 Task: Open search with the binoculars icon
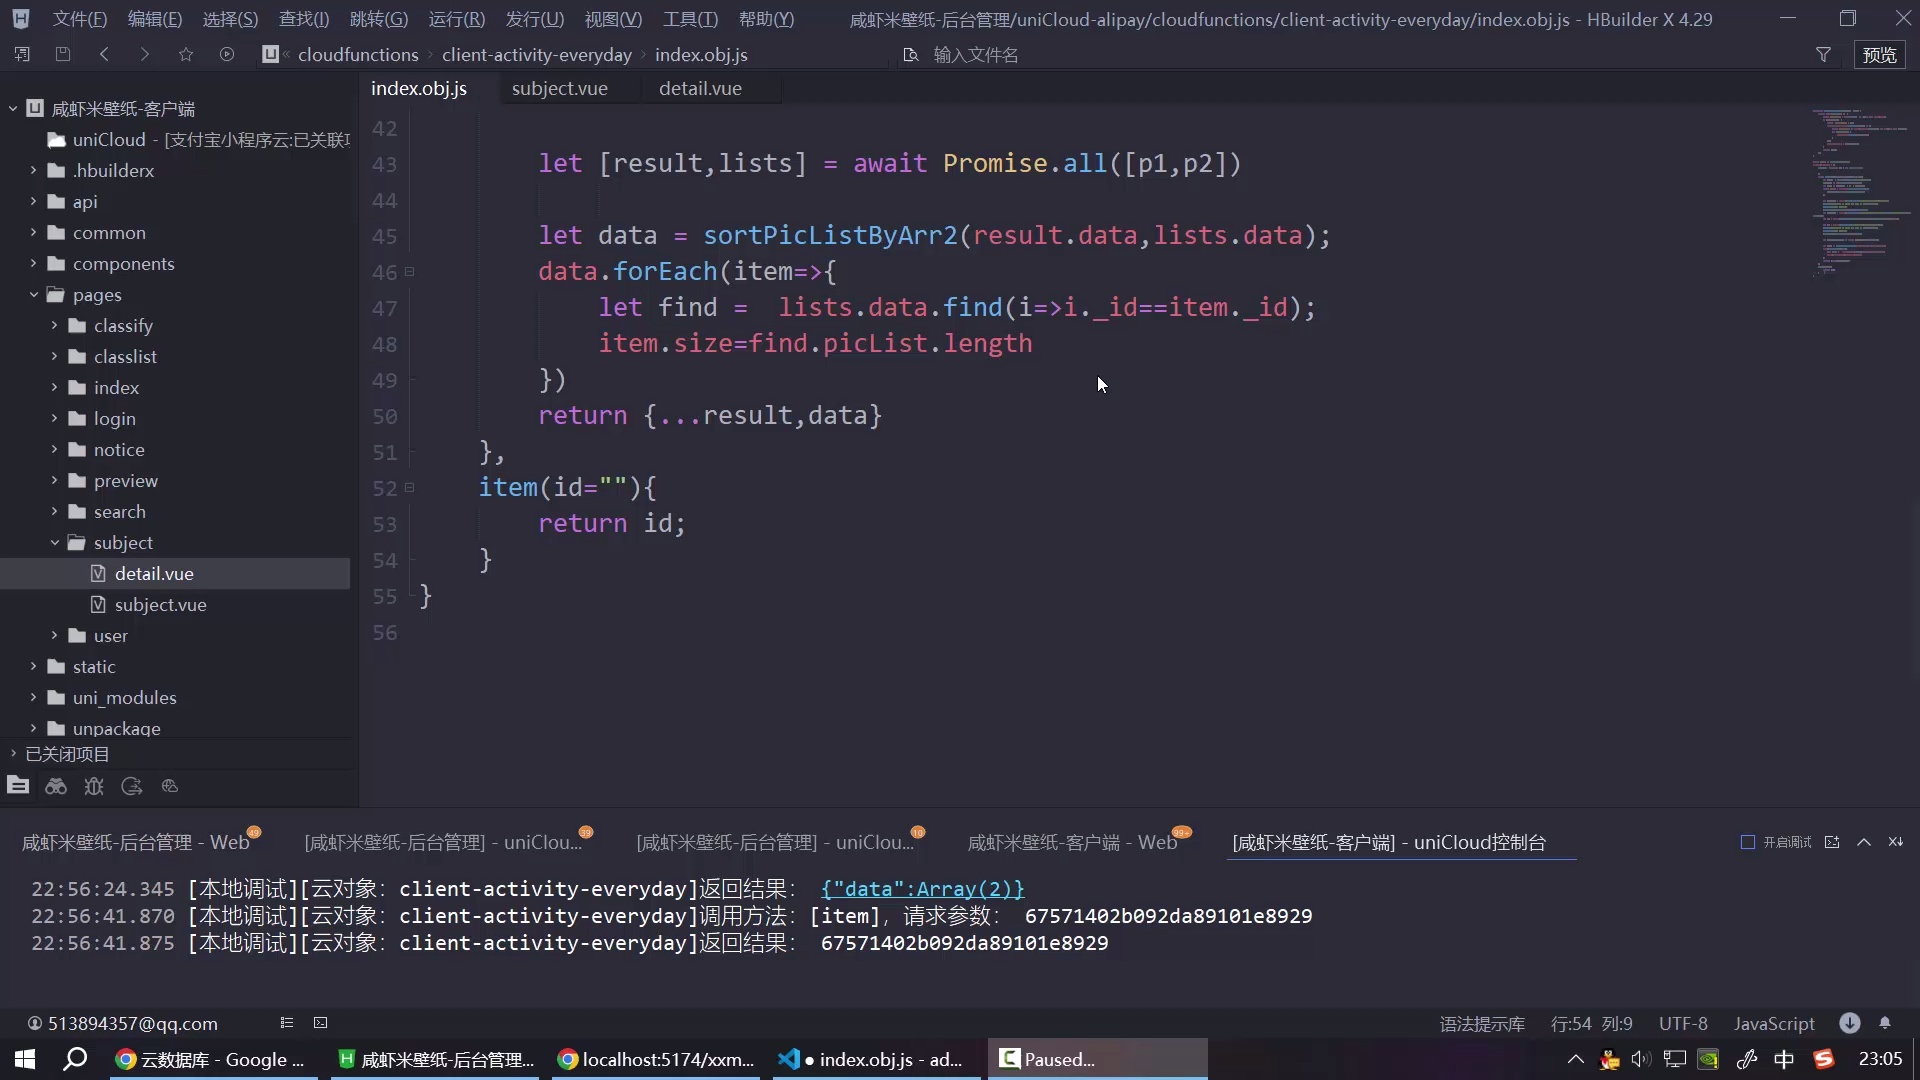point(56,787)
